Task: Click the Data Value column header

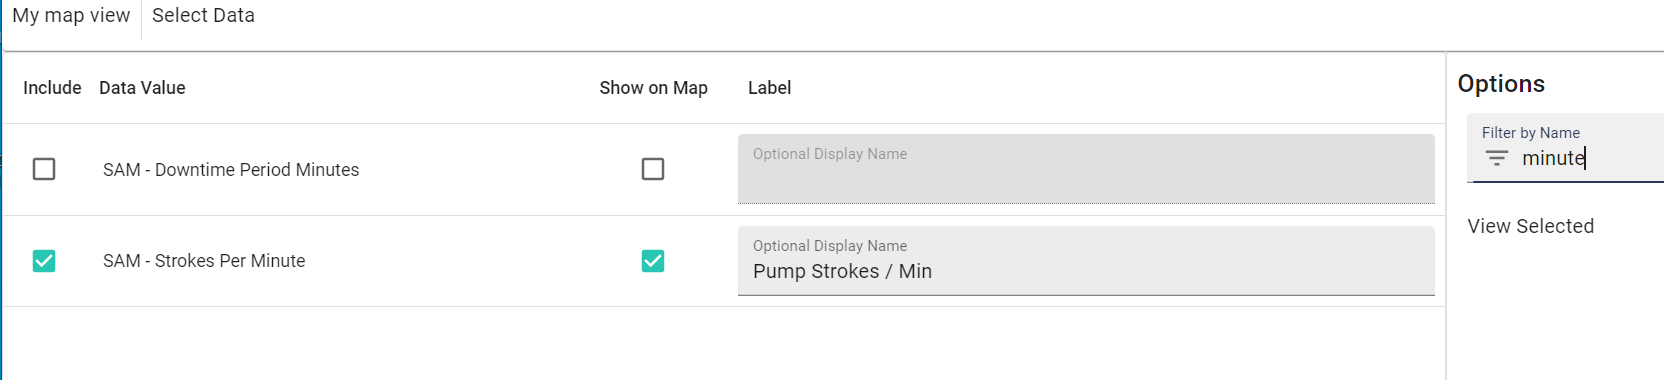Action: click(x=142, y=88)
